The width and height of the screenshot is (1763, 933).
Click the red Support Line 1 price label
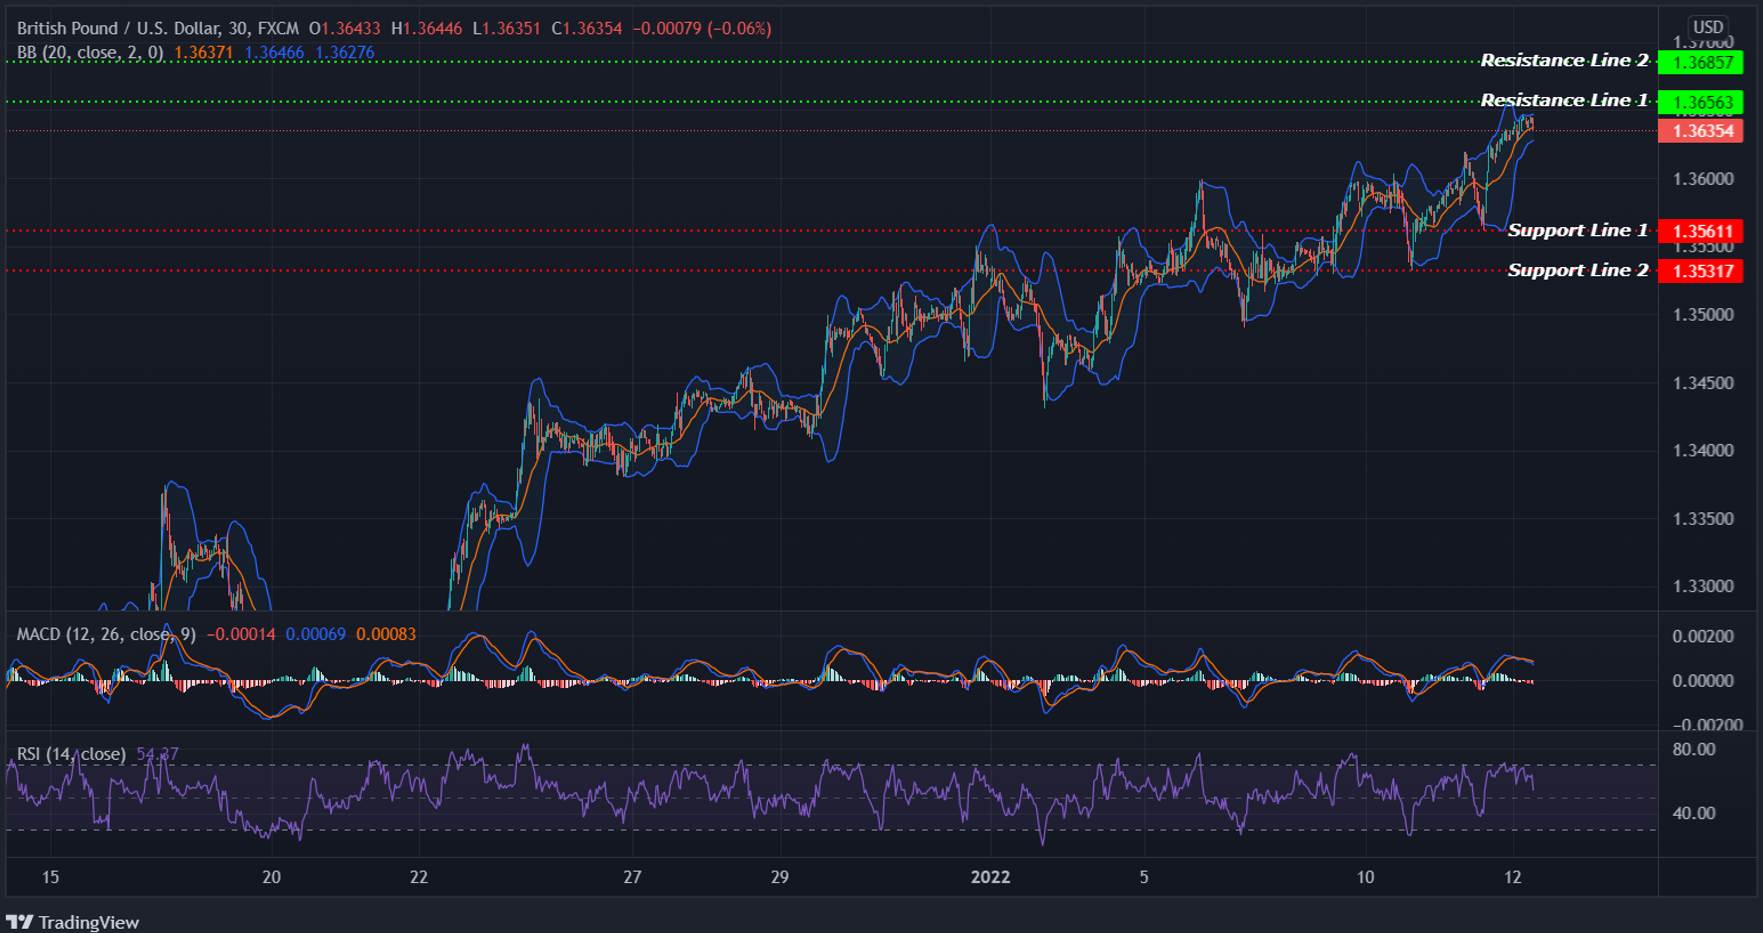[x=1701, y=231]
